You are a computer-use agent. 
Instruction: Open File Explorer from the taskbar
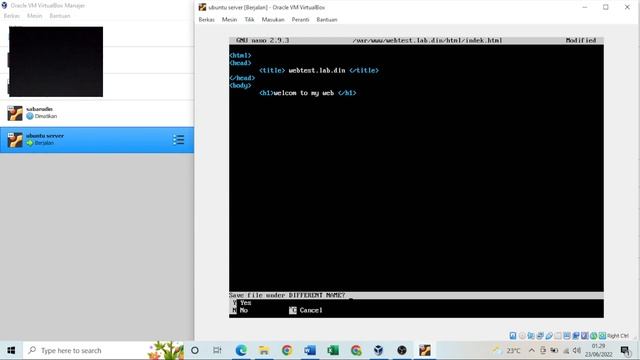264,350
